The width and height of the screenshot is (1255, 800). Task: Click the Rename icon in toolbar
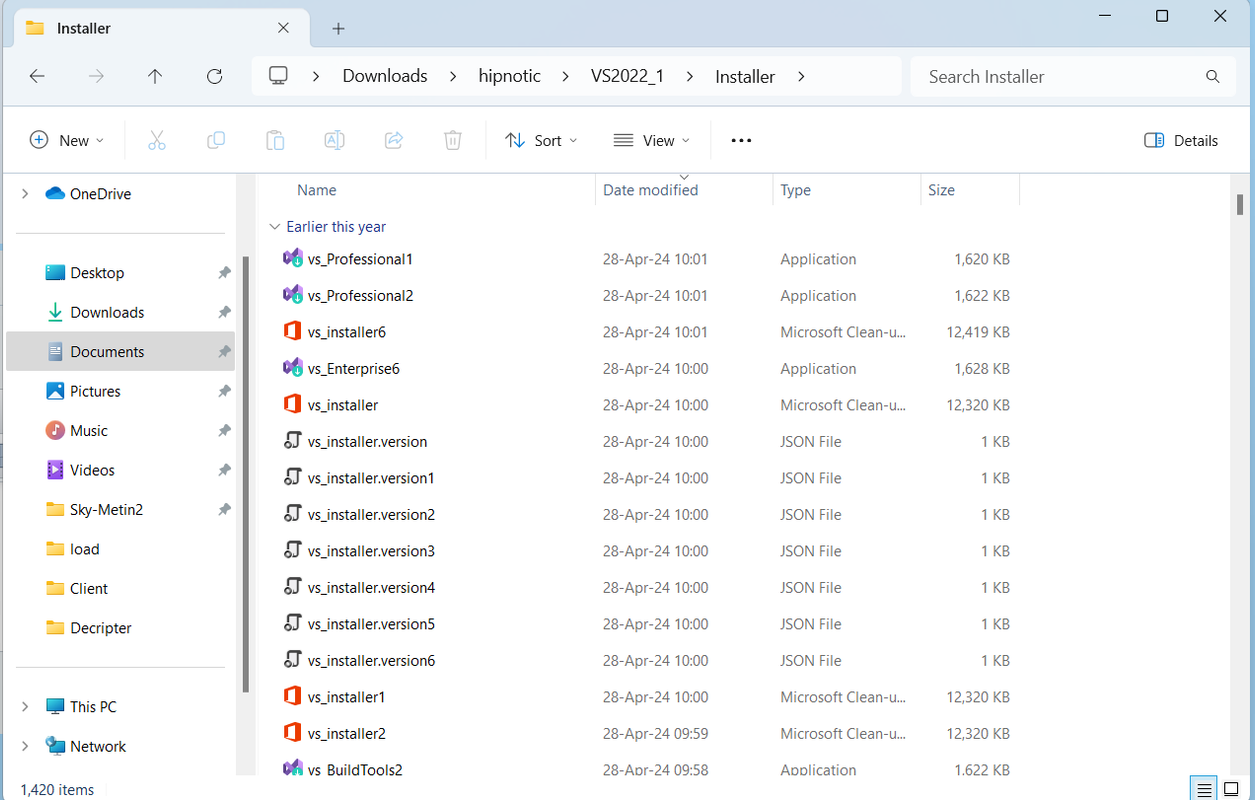click(x=334, y=141)
